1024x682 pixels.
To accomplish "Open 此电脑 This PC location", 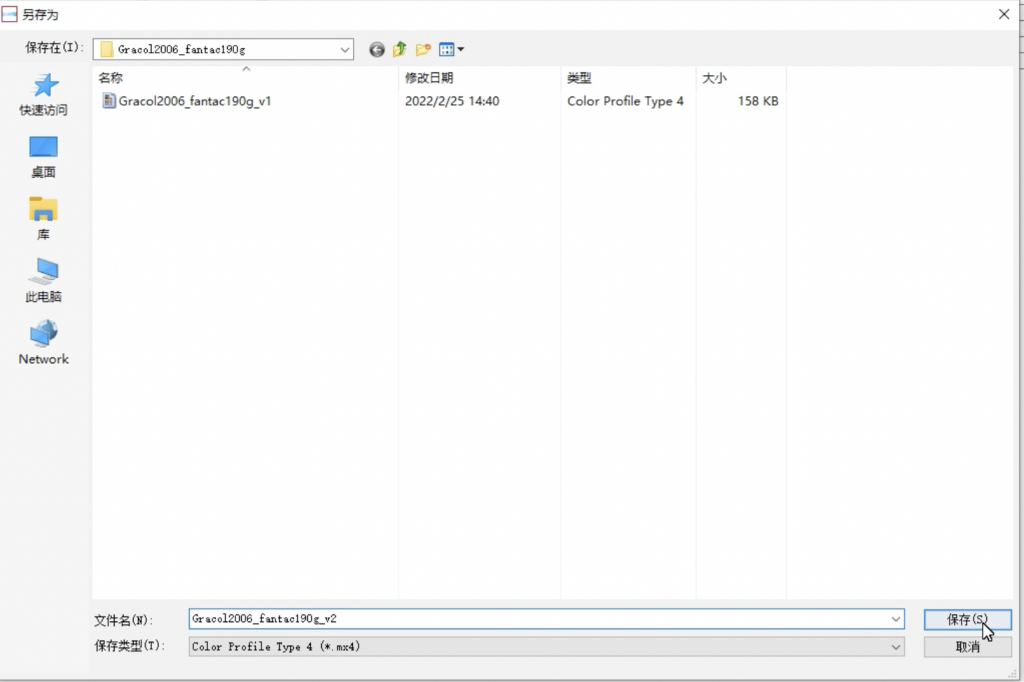I will pos(44,281).
